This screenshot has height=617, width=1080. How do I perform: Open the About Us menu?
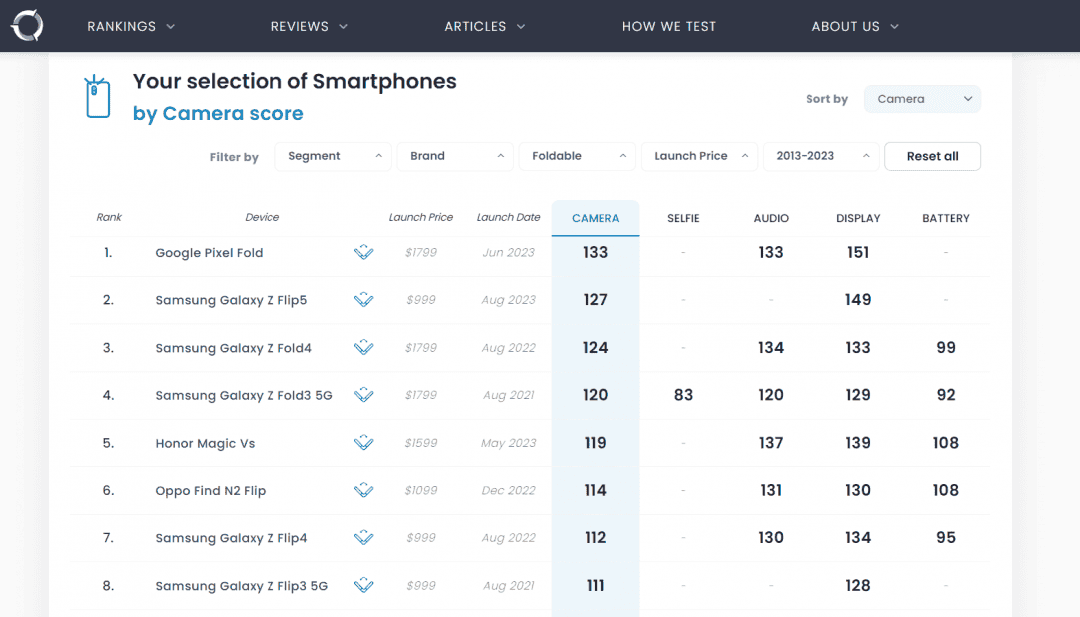click(x=855, y=26)
